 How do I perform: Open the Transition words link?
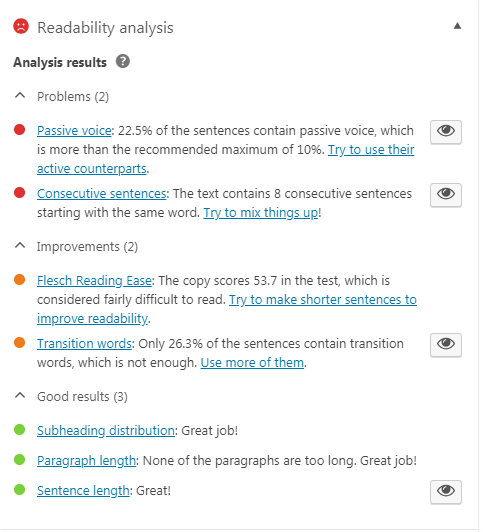click(84, 344)
